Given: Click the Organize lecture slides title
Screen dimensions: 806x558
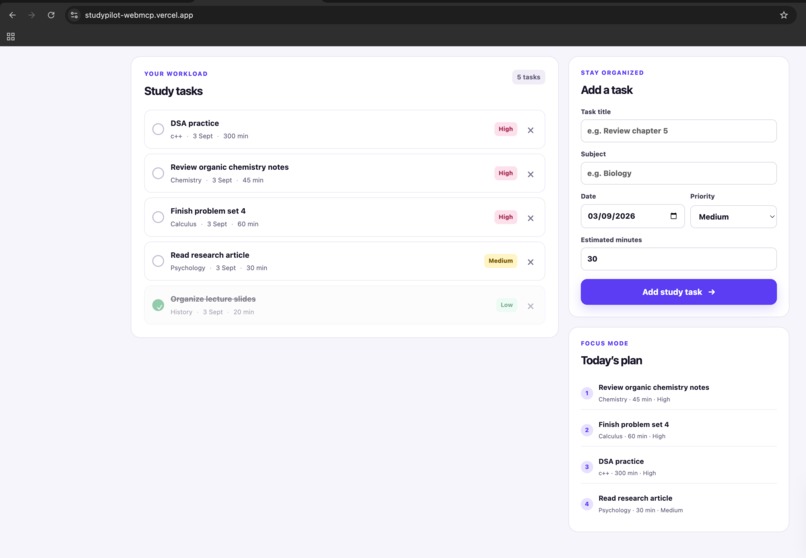Looking at the screenshot, I should tap(213, 299).
